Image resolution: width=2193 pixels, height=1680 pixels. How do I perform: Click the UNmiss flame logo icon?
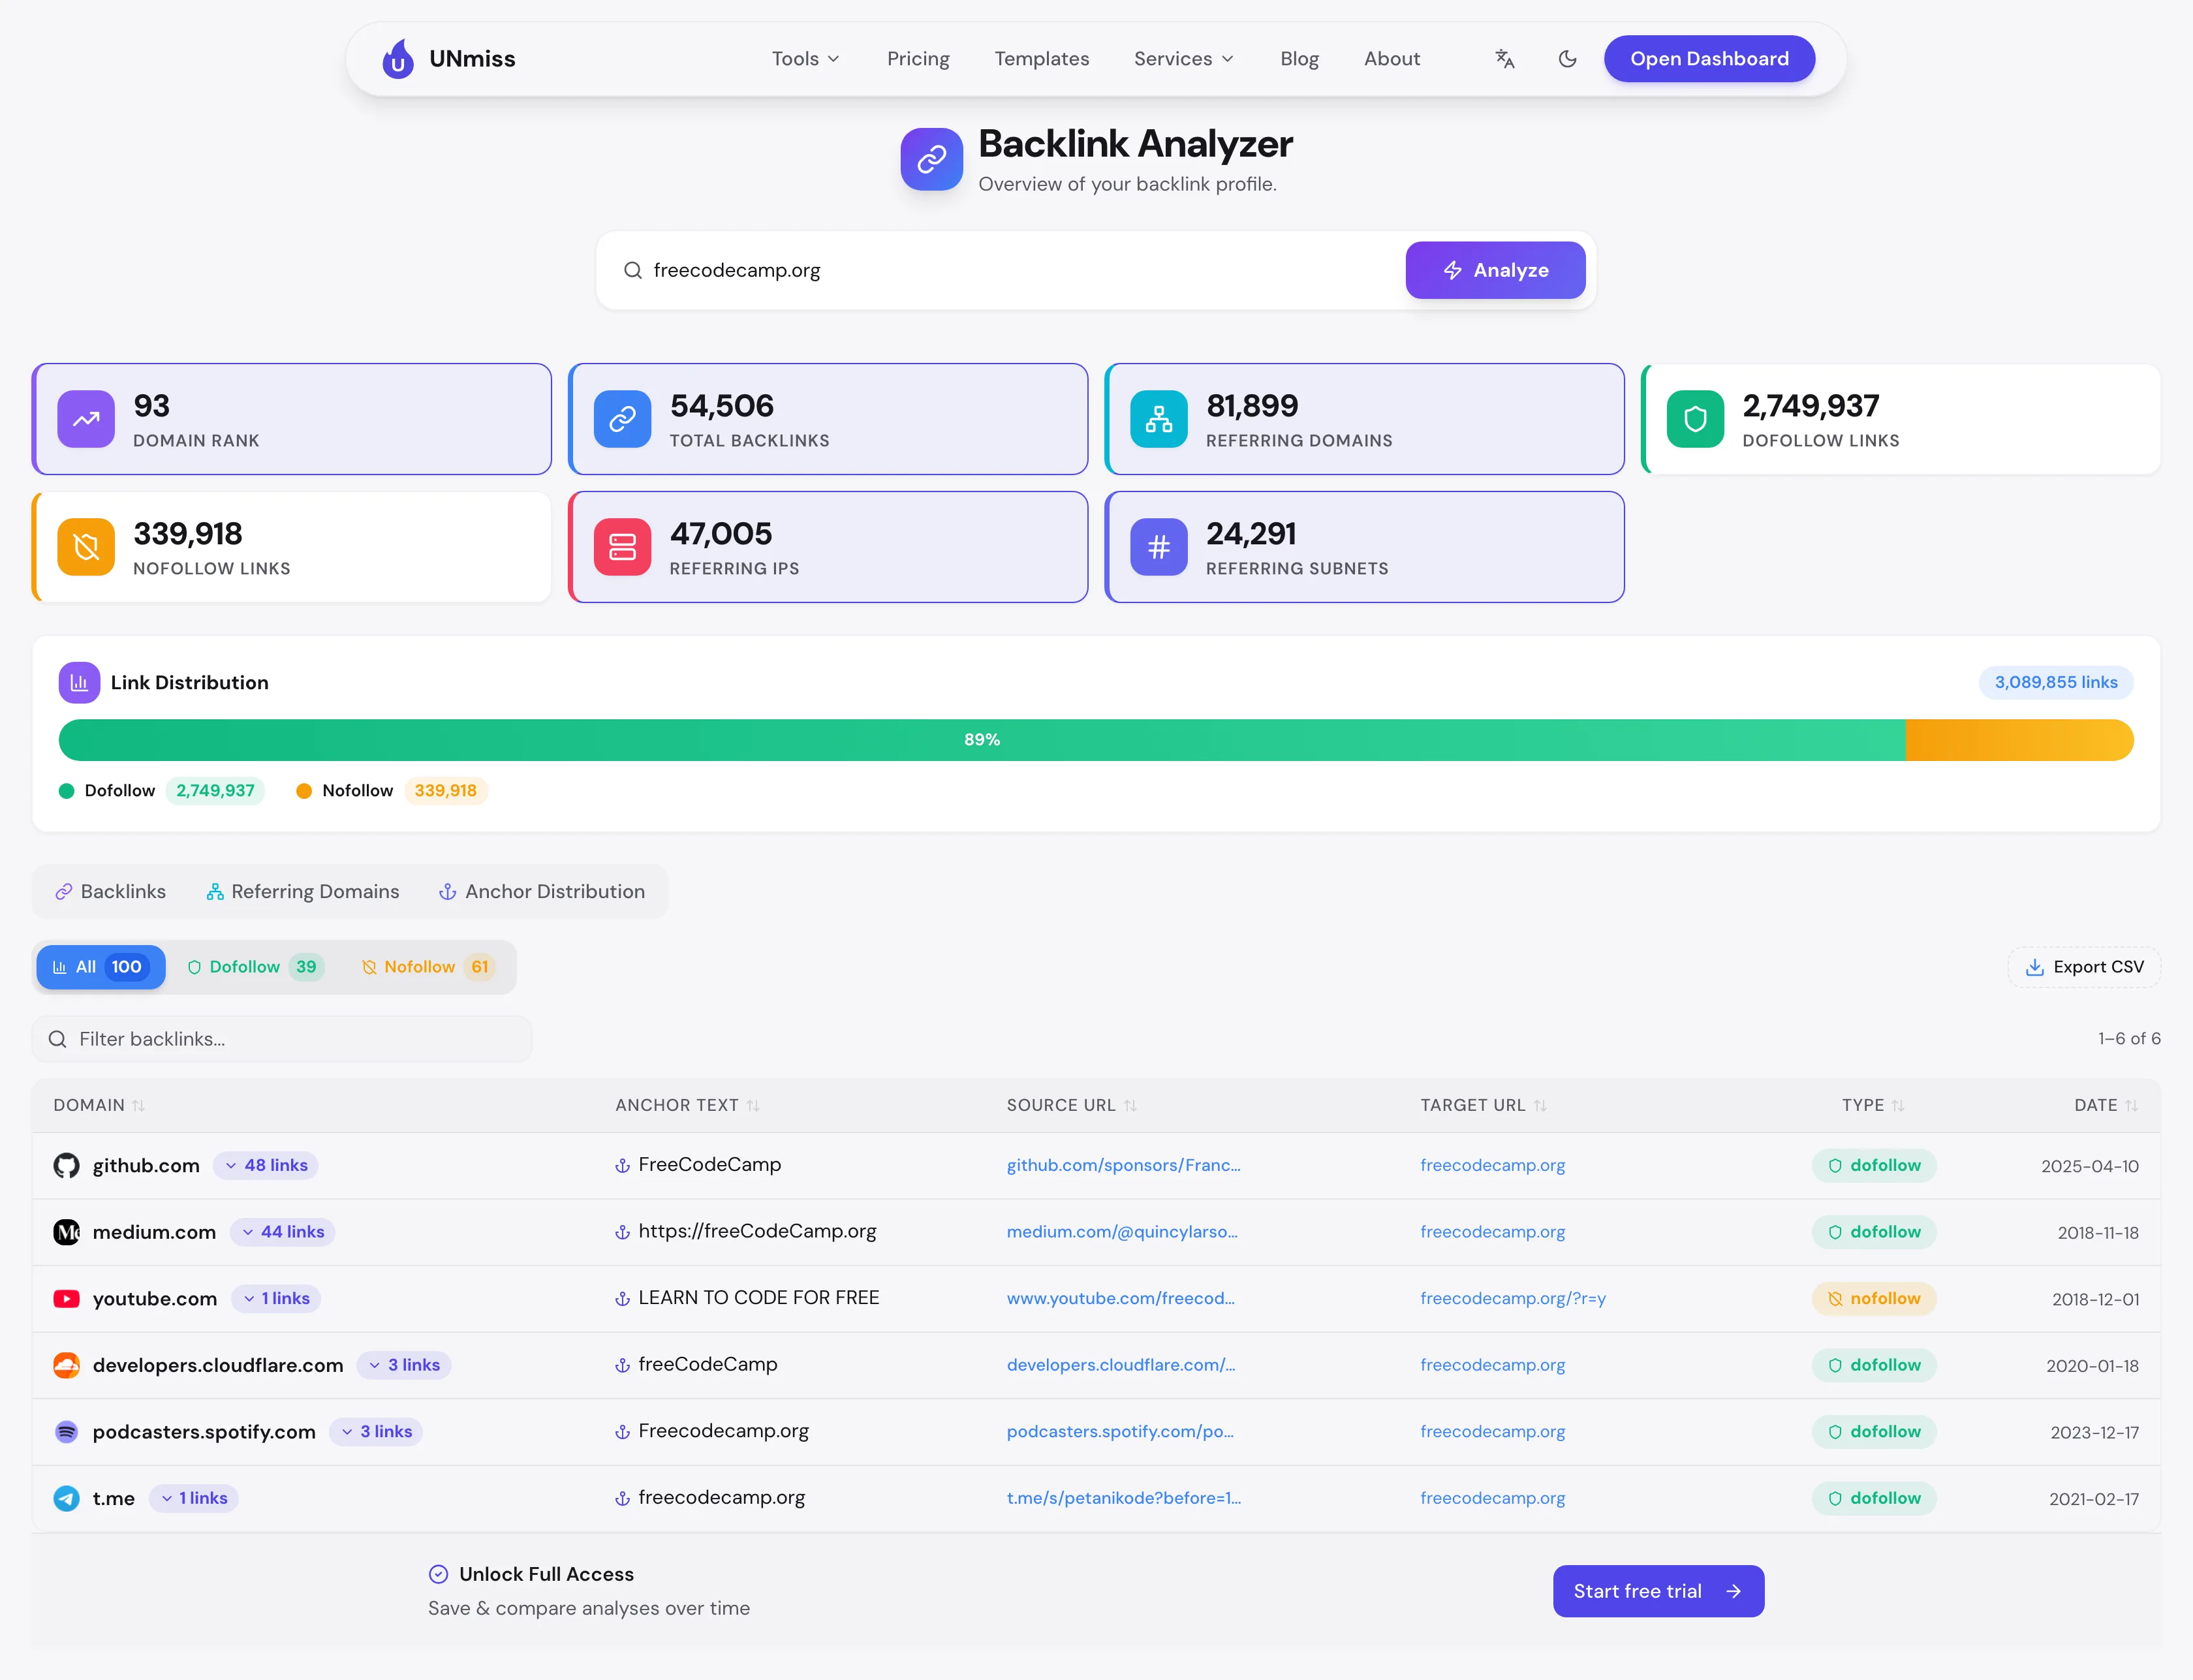(398, 59)
